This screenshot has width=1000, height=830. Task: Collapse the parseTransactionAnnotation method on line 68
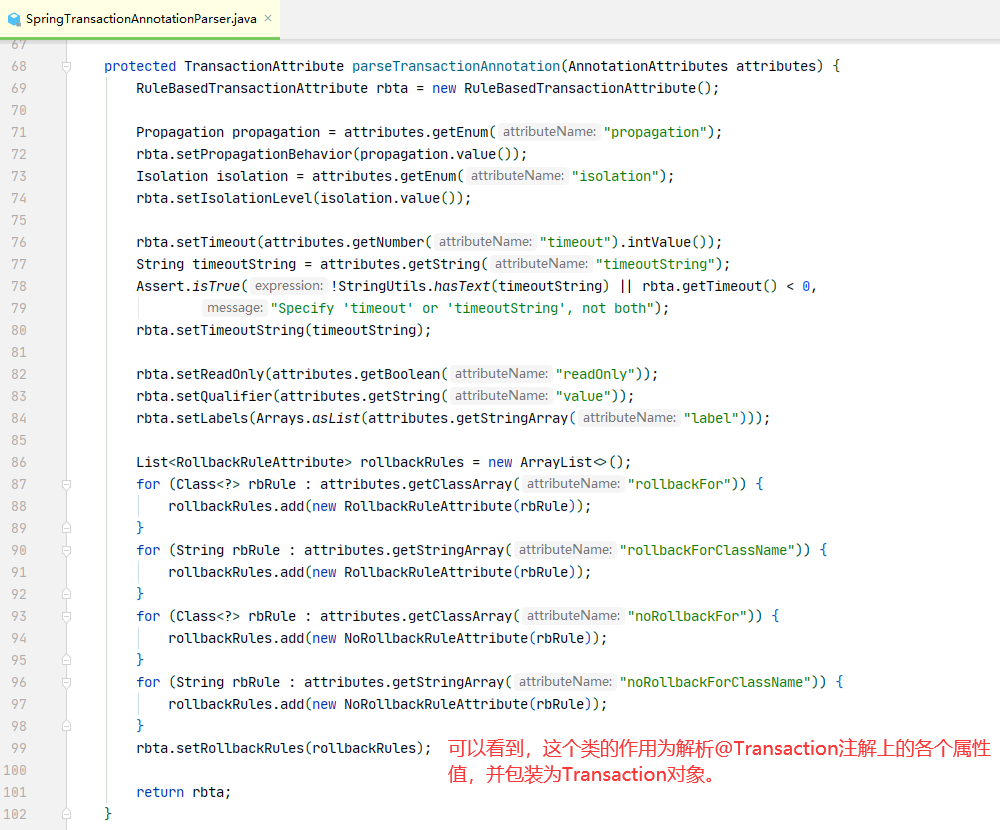point(66,66)
